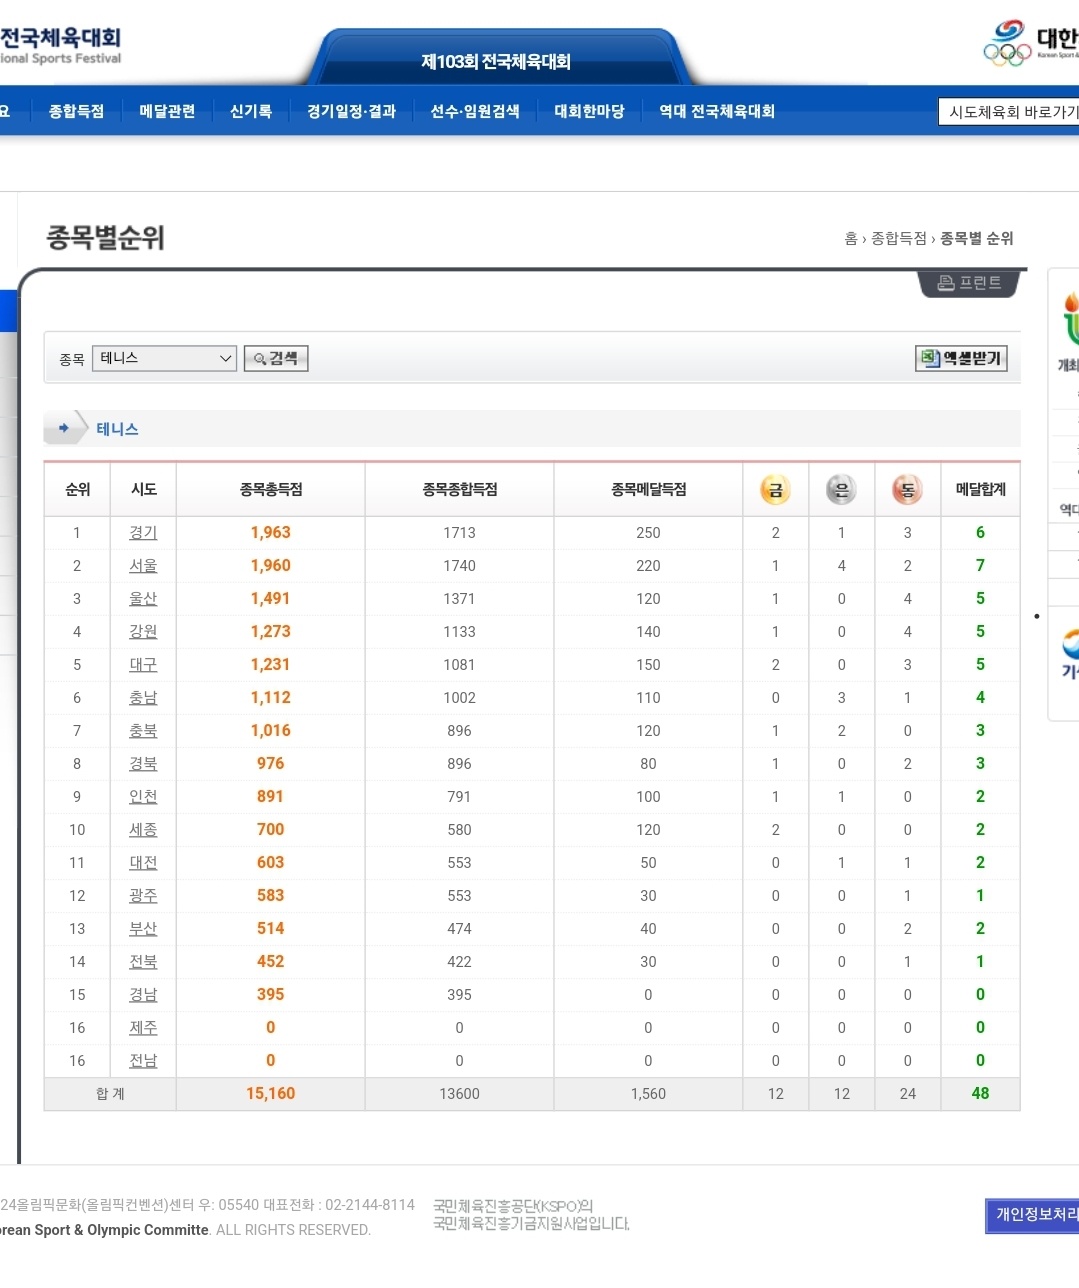
Task: Open the 시도체육회 바로가기 dropdown
Action: pos(1010,112)
